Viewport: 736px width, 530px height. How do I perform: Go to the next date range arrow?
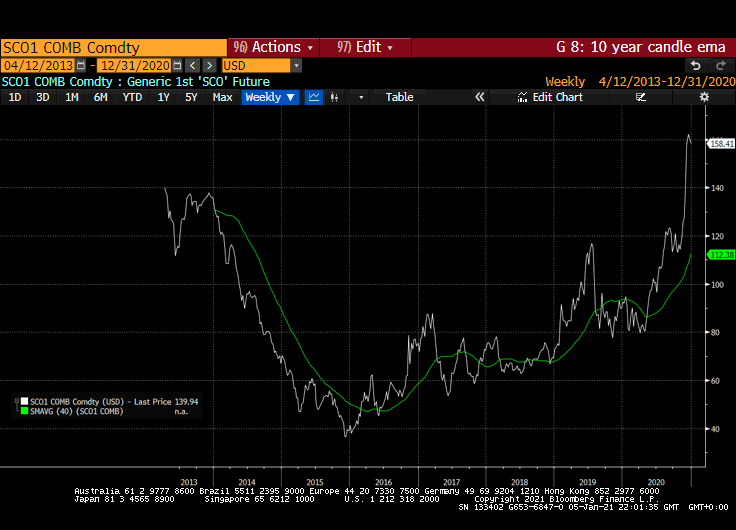click(209, 65)
